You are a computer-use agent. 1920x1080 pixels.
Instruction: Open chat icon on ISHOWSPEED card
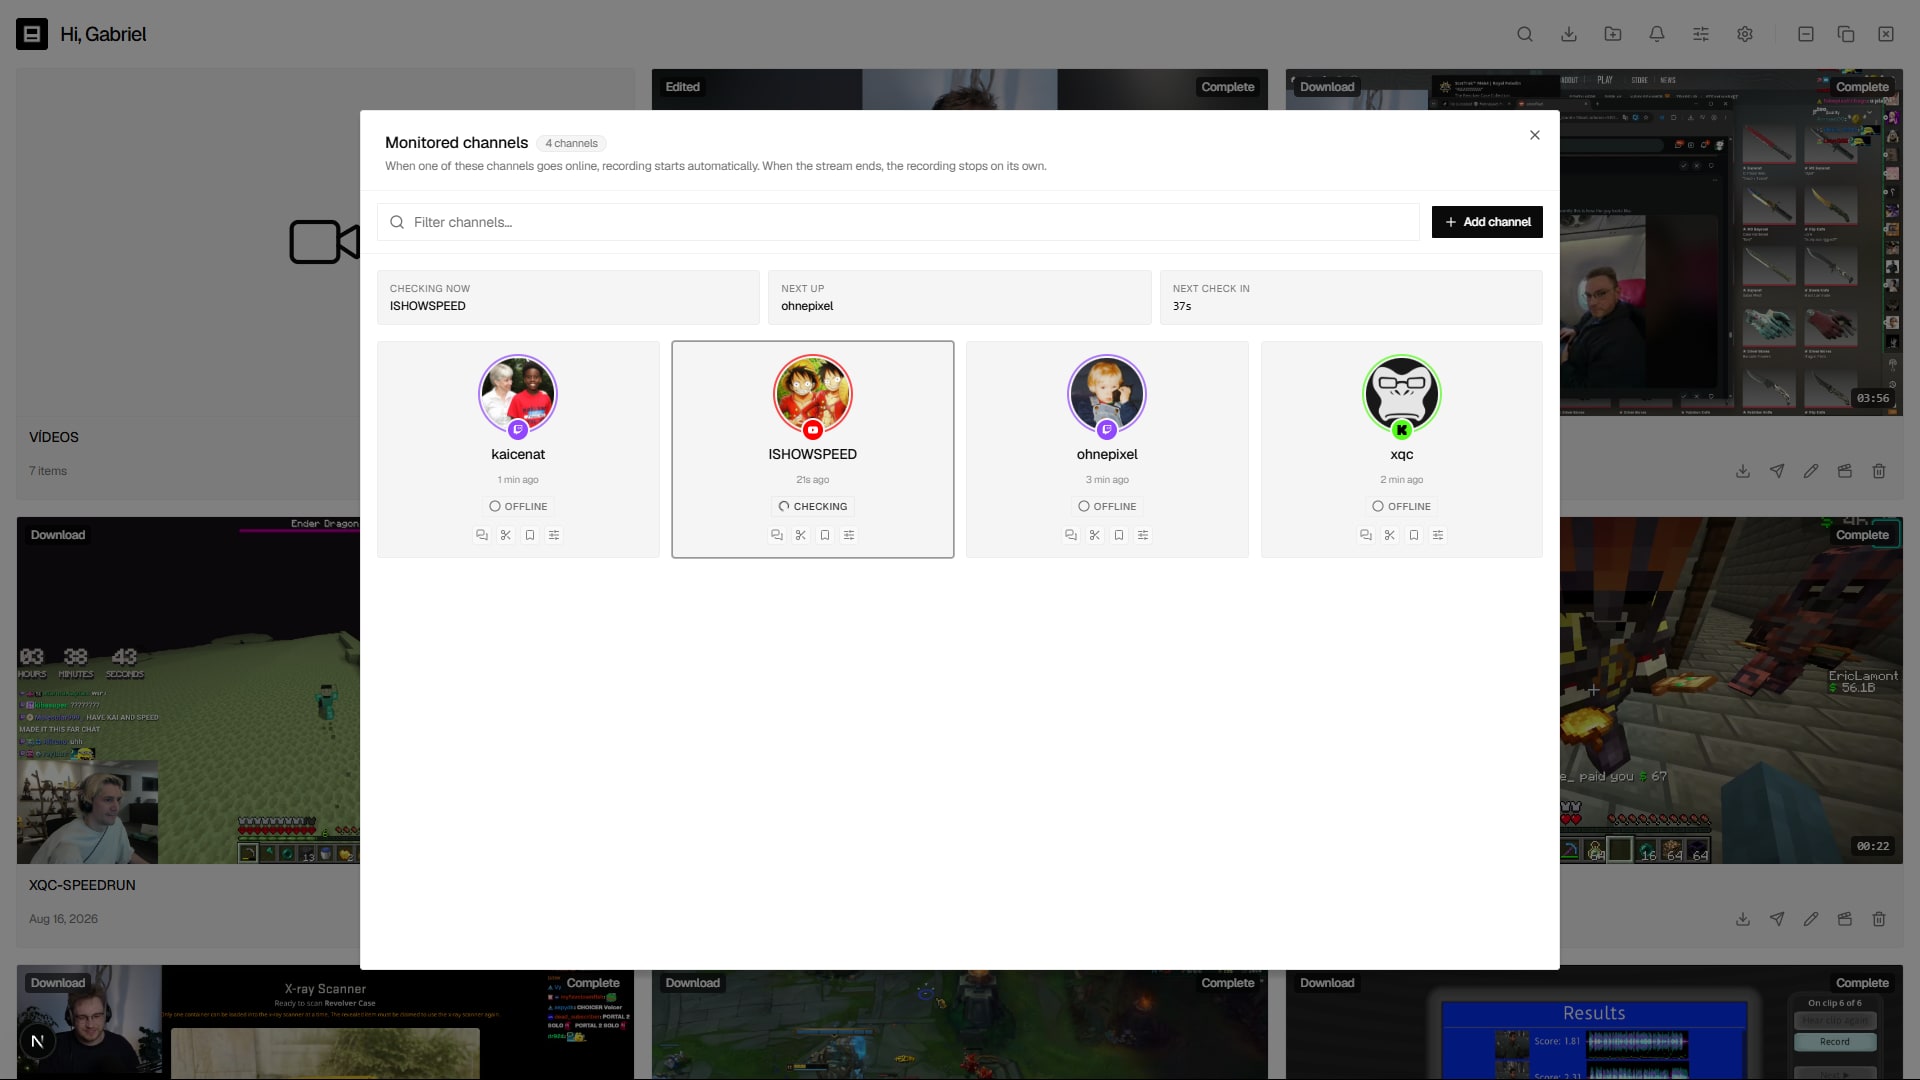click(777, 535)
